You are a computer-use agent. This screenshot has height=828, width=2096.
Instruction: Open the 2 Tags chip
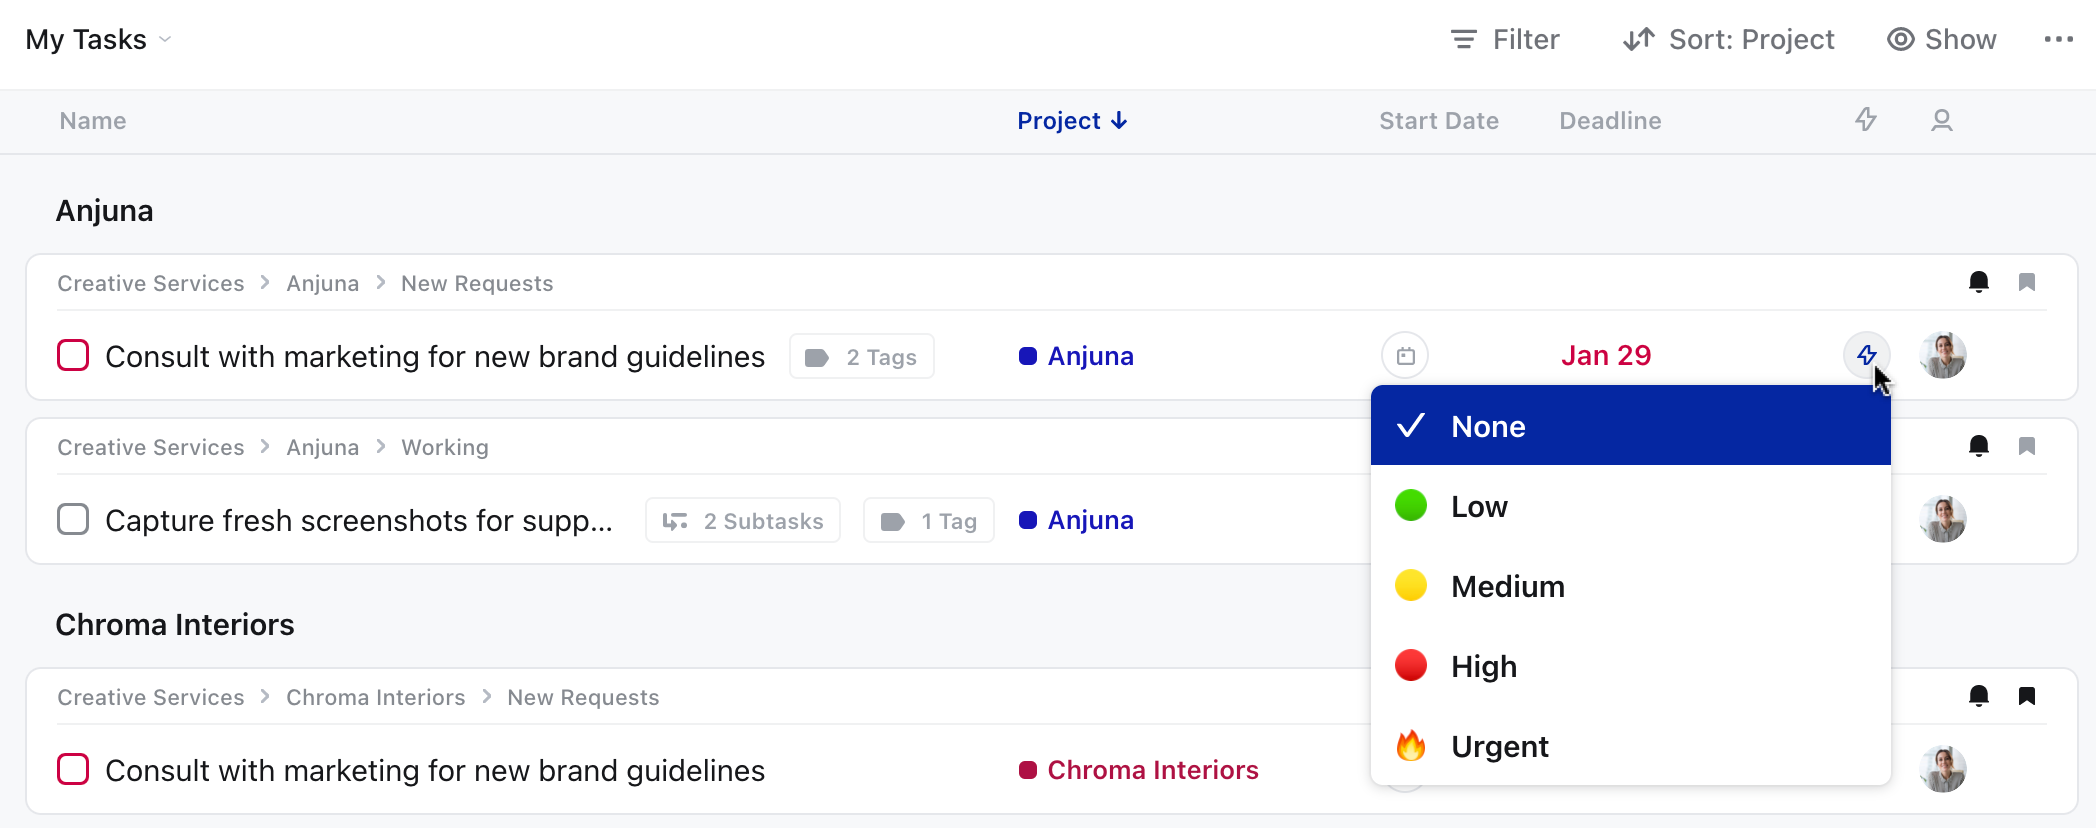coord(862,357)
